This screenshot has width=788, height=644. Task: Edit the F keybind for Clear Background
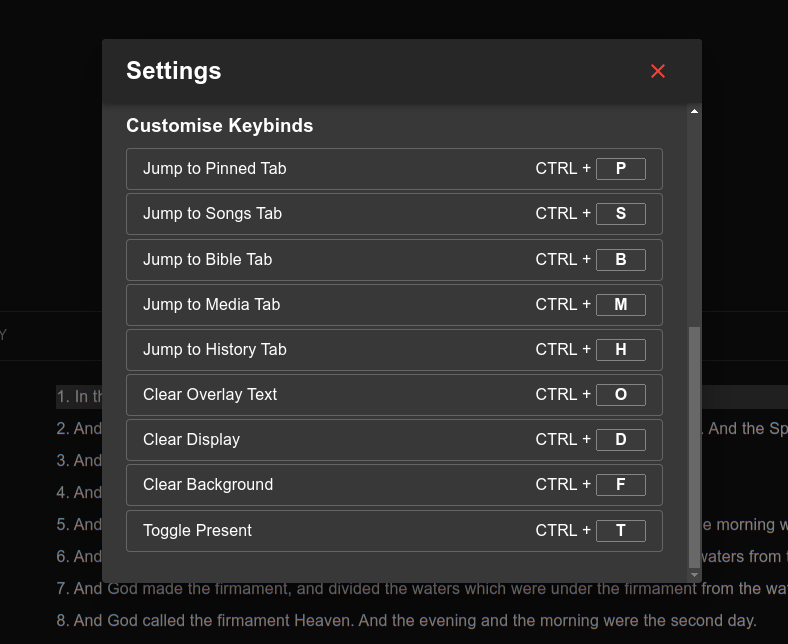(620, 485)
